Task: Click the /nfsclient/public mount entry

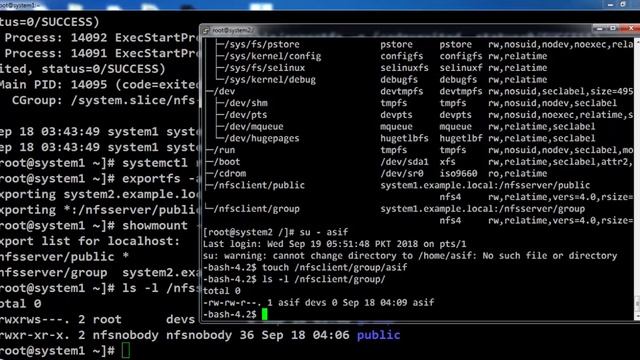Action: [259, 185]
